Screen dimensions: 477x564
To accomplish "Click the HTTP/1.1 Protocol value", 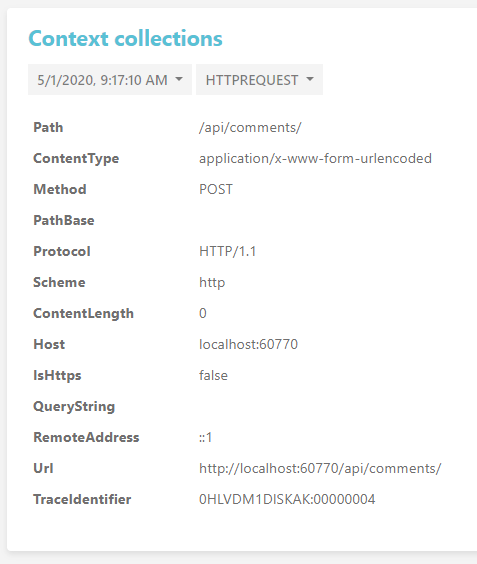I will pos(227,251).
